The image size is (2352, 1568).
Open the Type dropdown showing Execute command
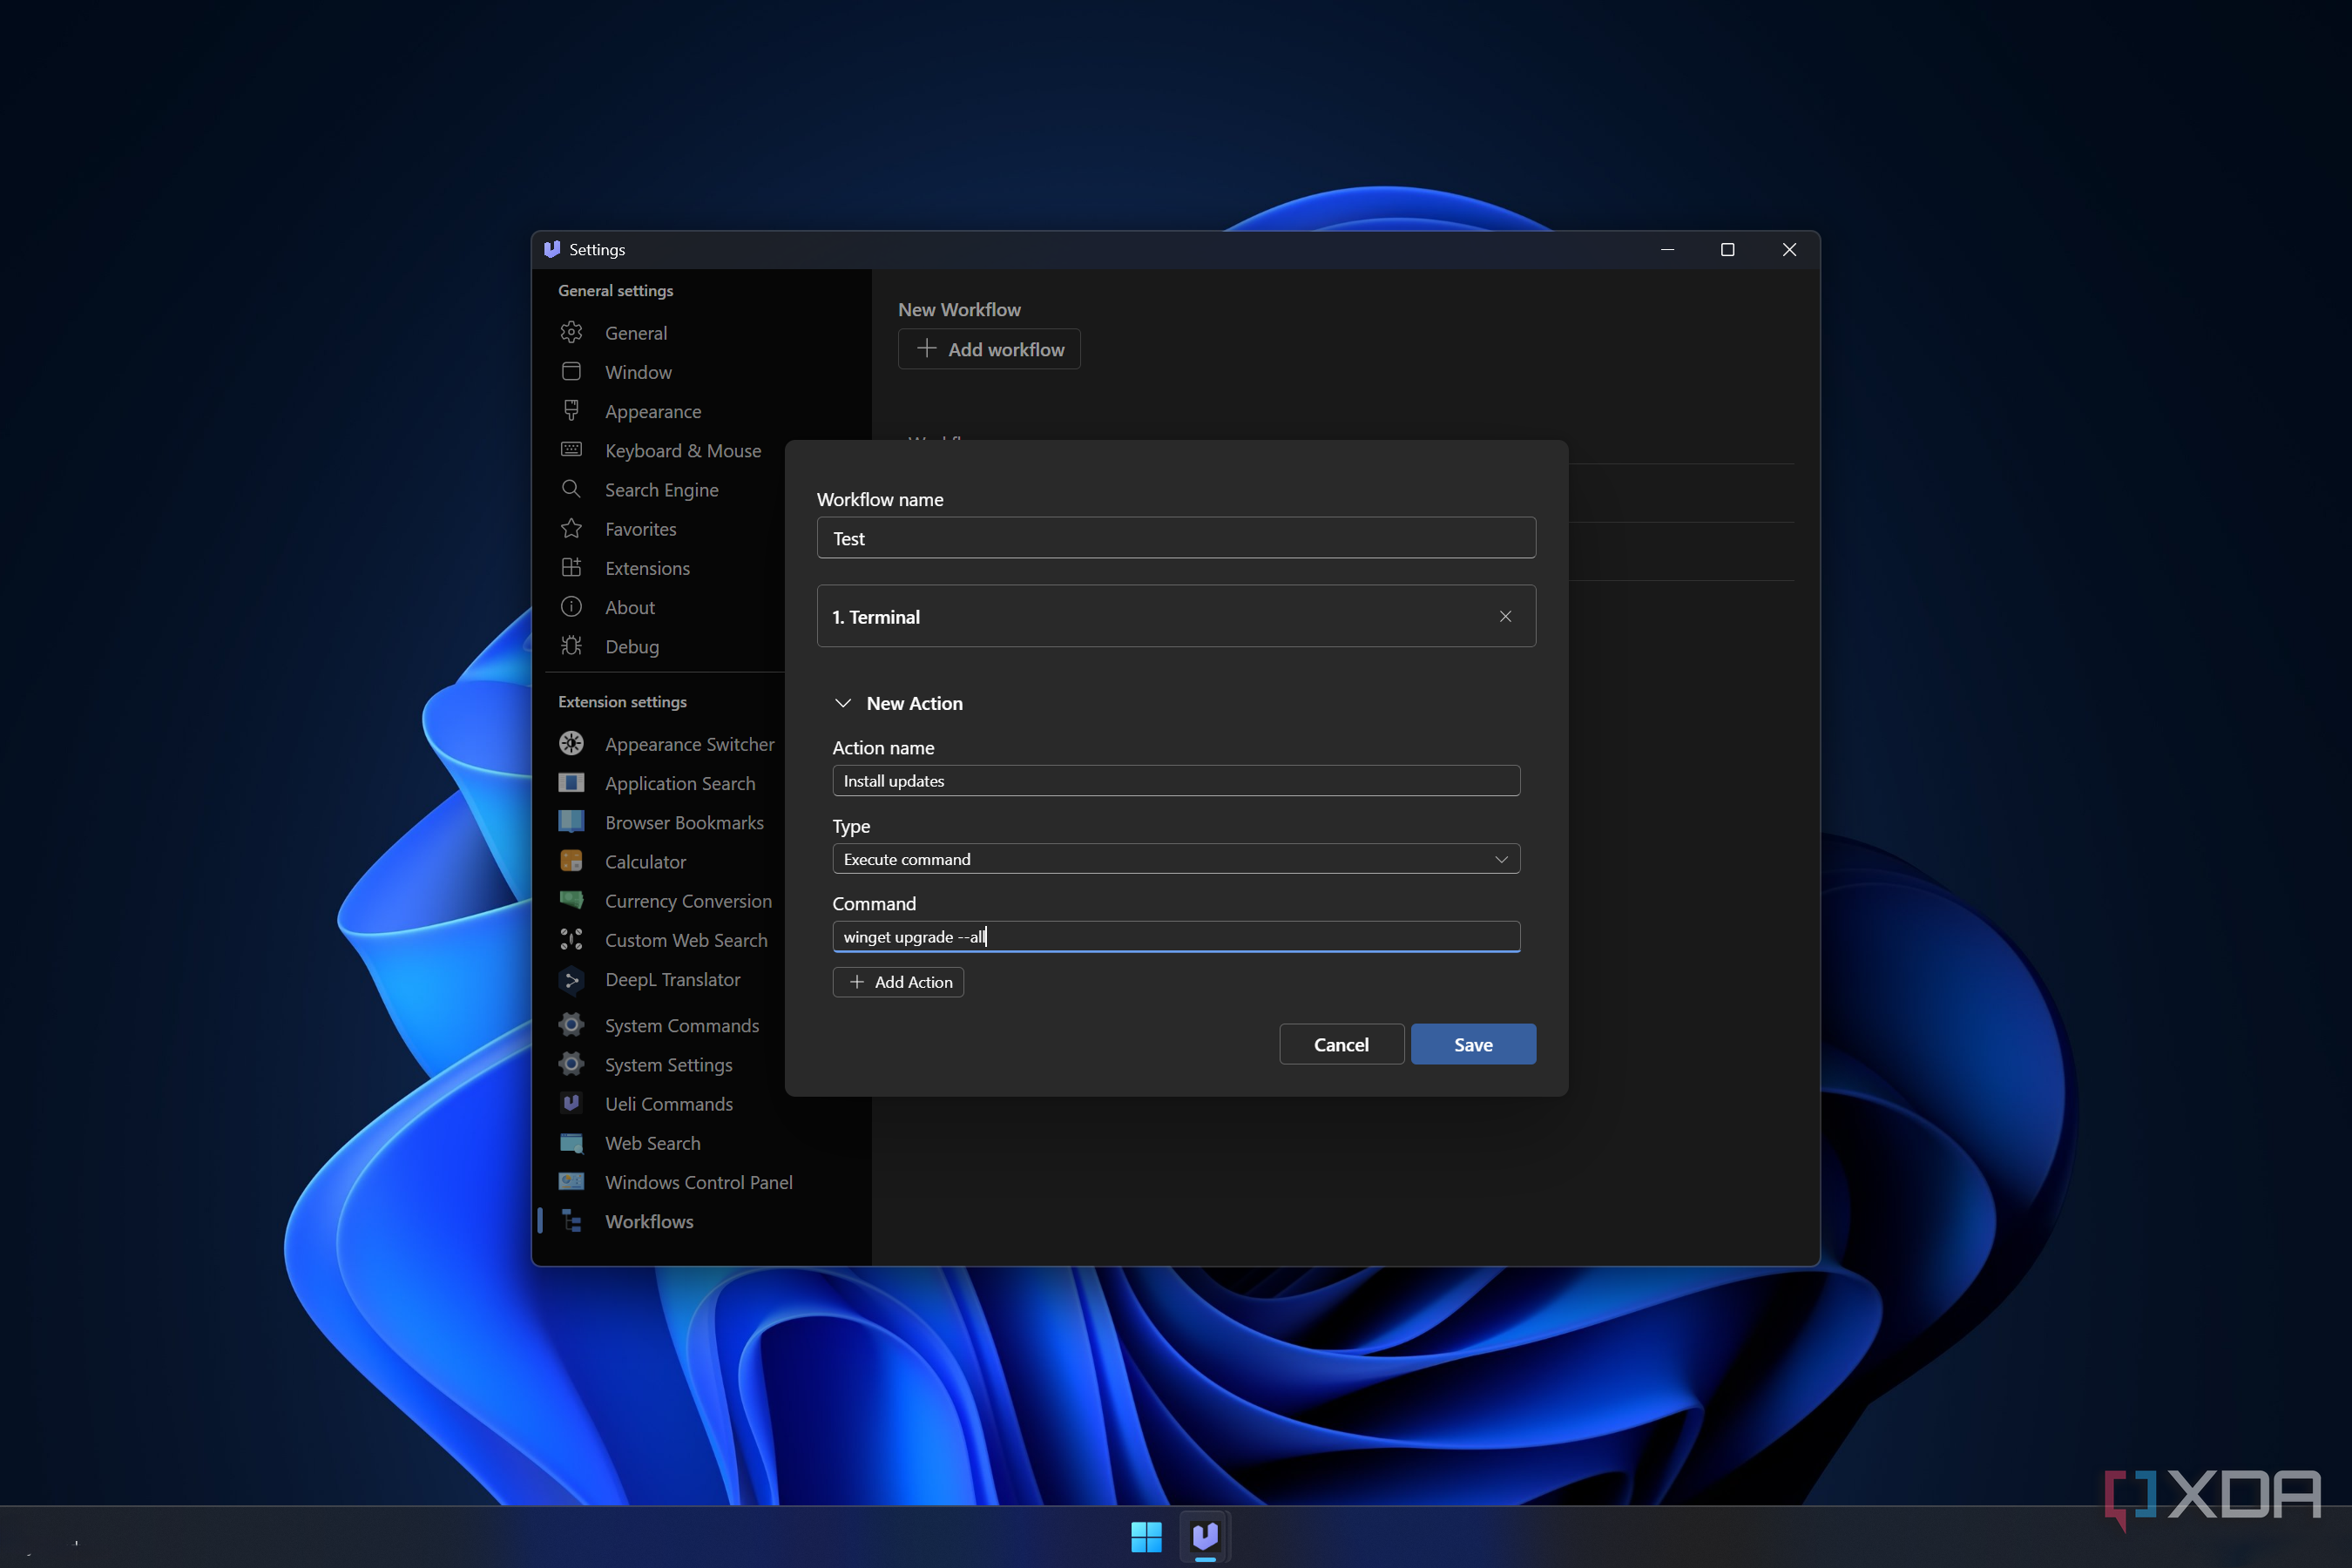[x=1176, y=859]
